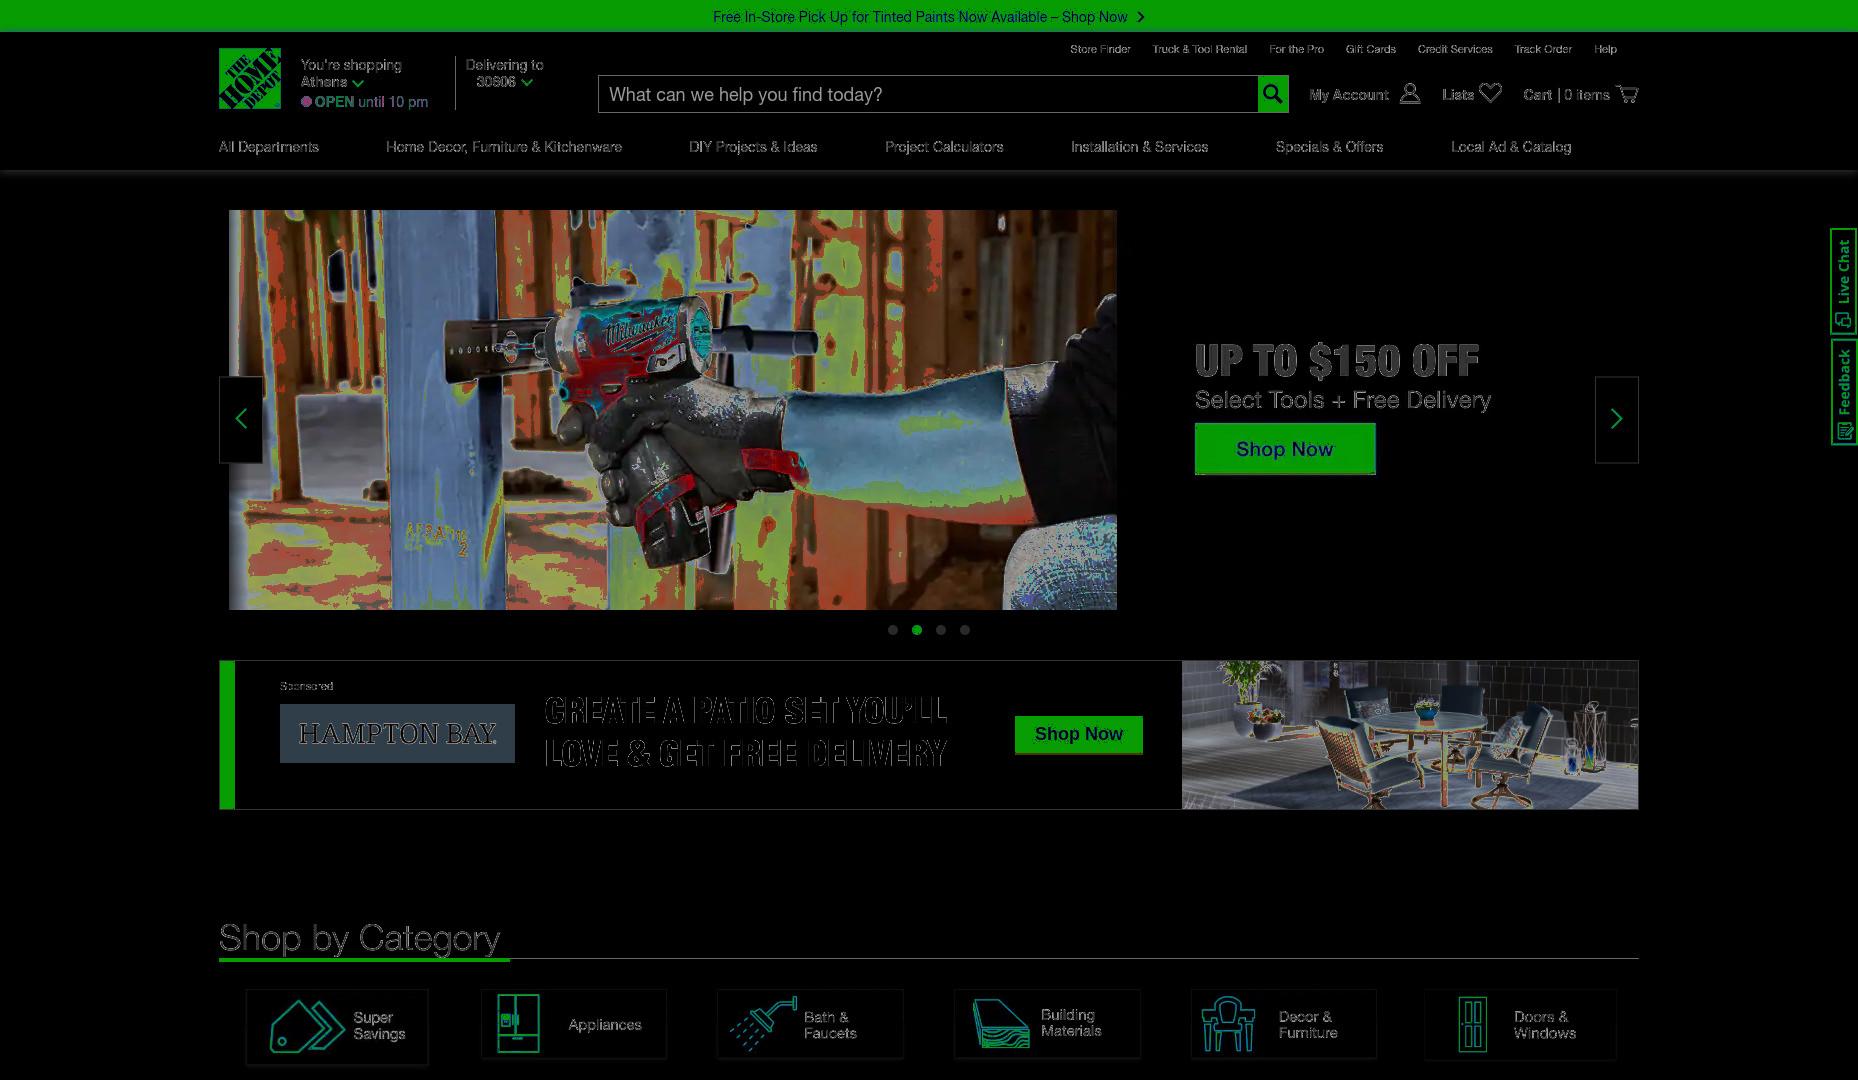Select first carousel dot

coord(893,630)
